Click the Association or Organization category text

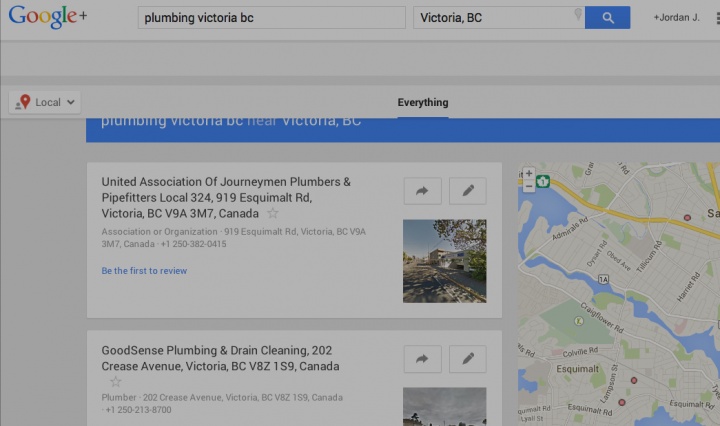[x=159, y=232]
